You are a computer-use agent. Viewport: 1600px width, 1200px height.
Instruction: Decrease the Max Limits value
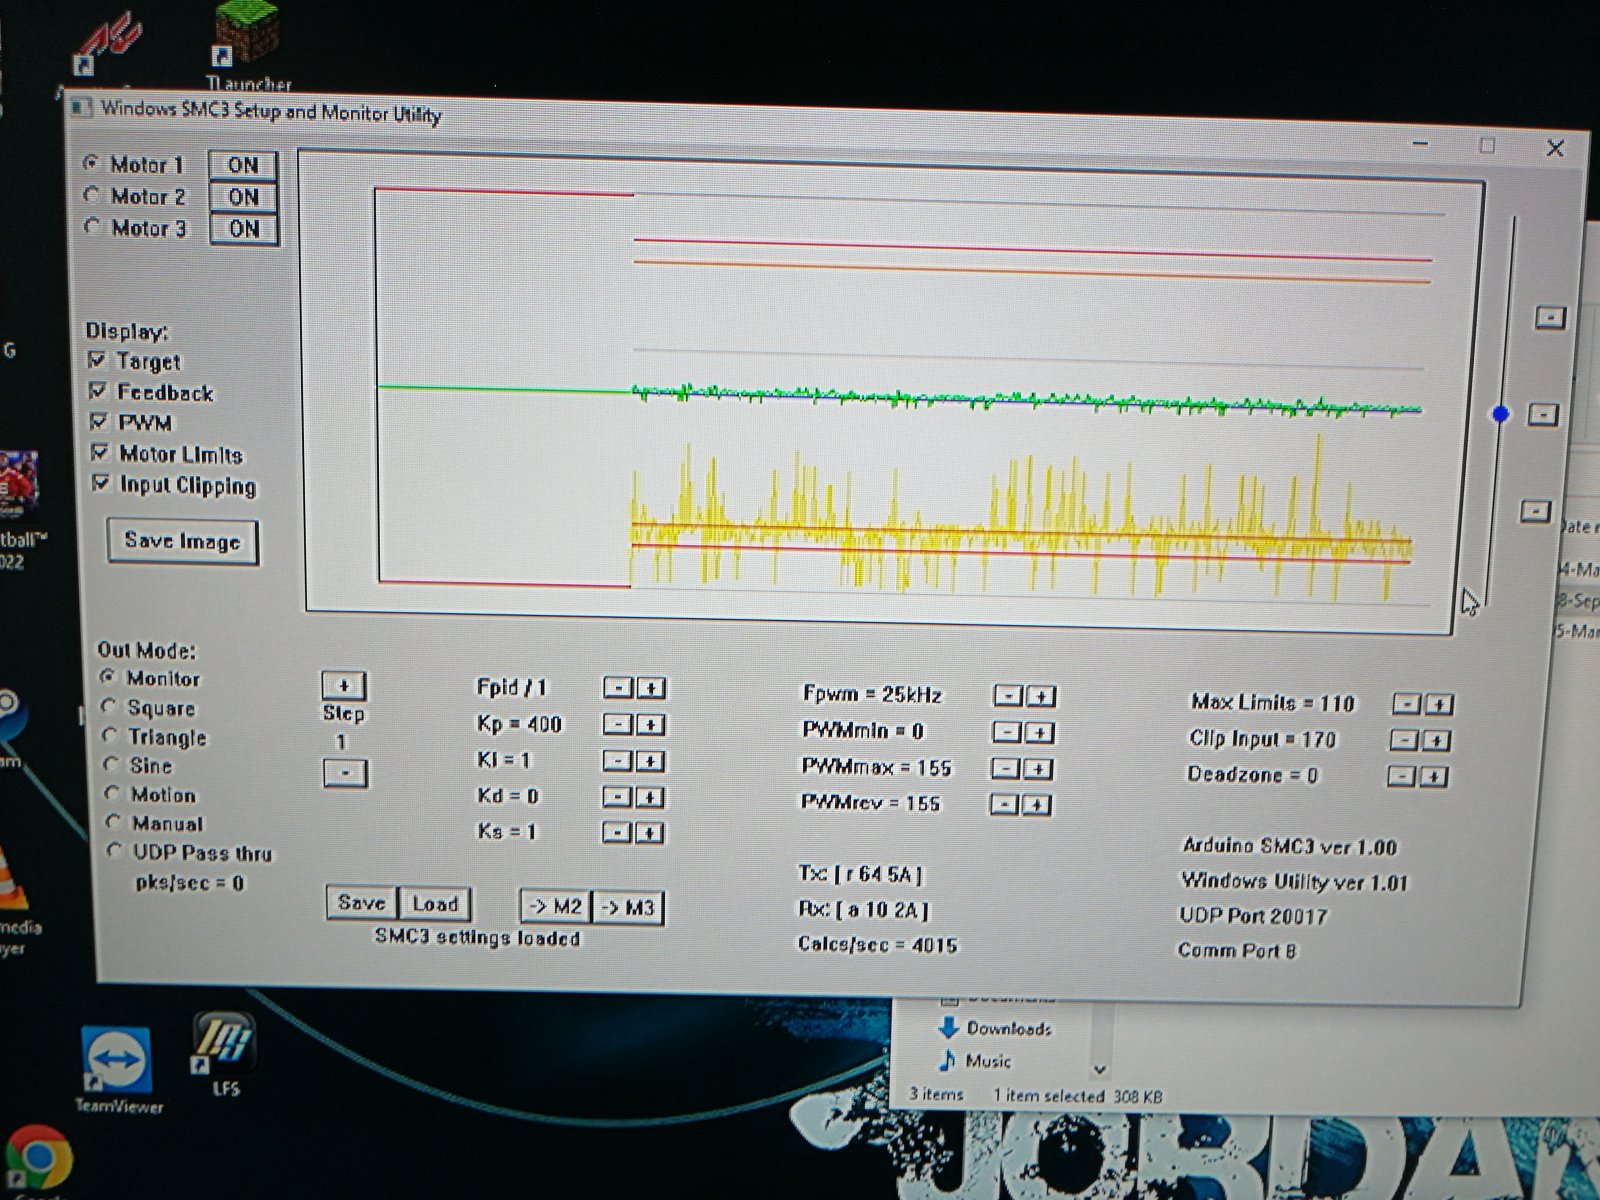1406,705
